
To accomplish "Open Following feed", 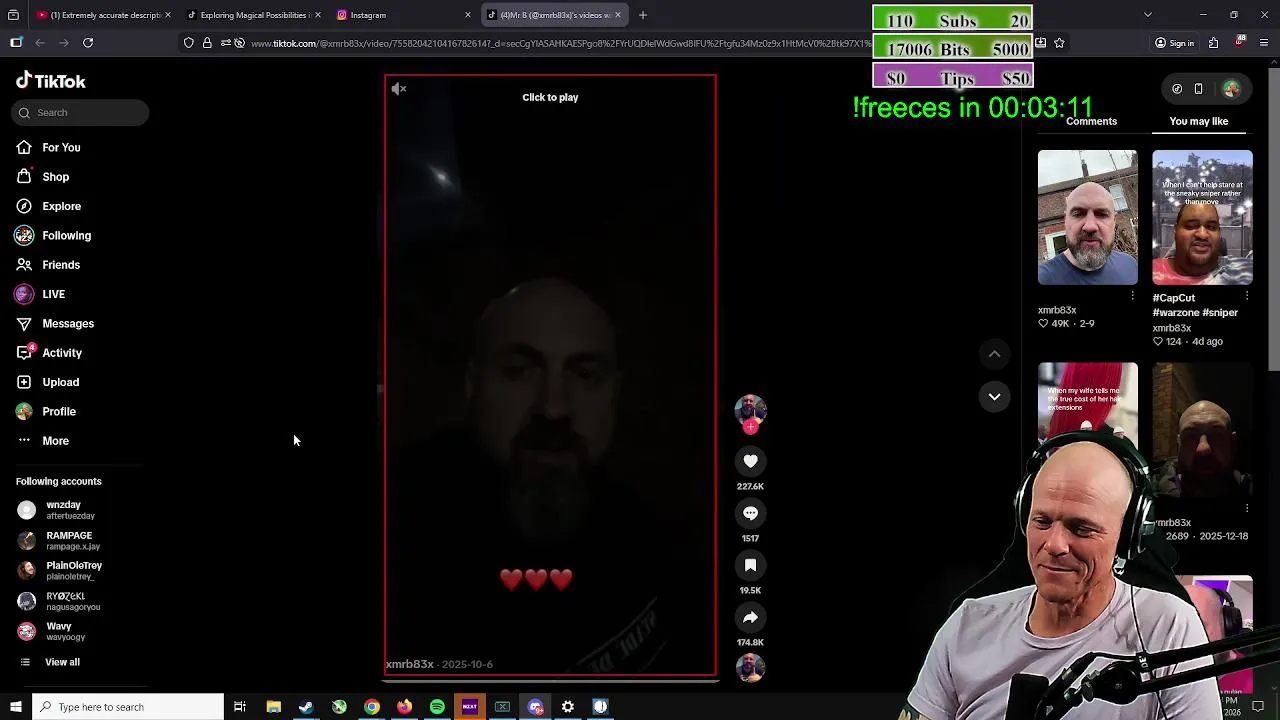I will [66, 236].
